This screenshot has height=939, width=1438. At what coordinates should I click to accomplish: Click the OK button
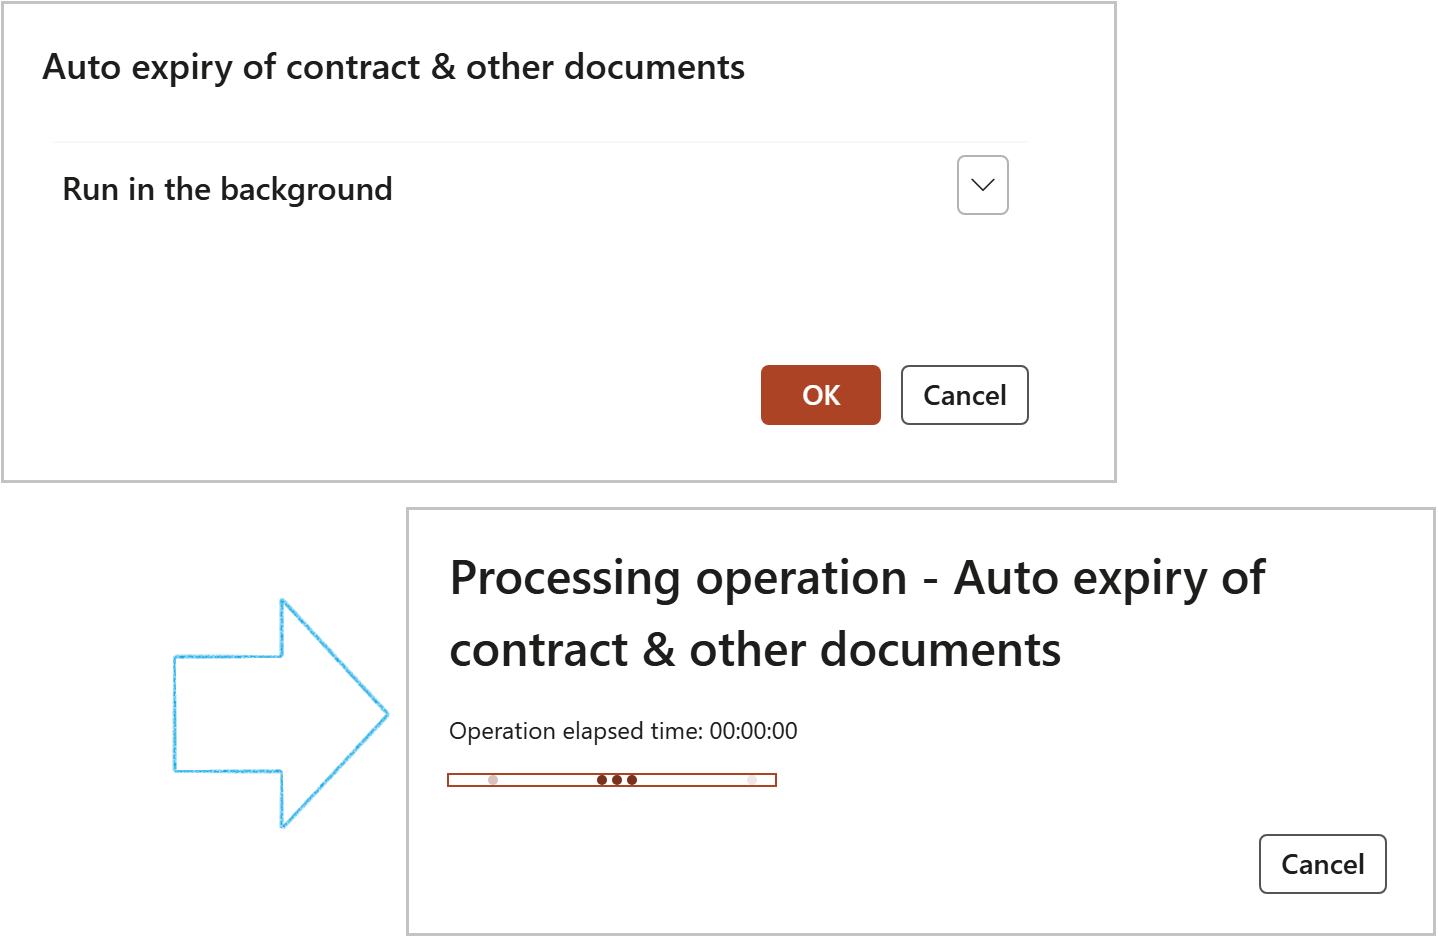(x=820, y=395)
